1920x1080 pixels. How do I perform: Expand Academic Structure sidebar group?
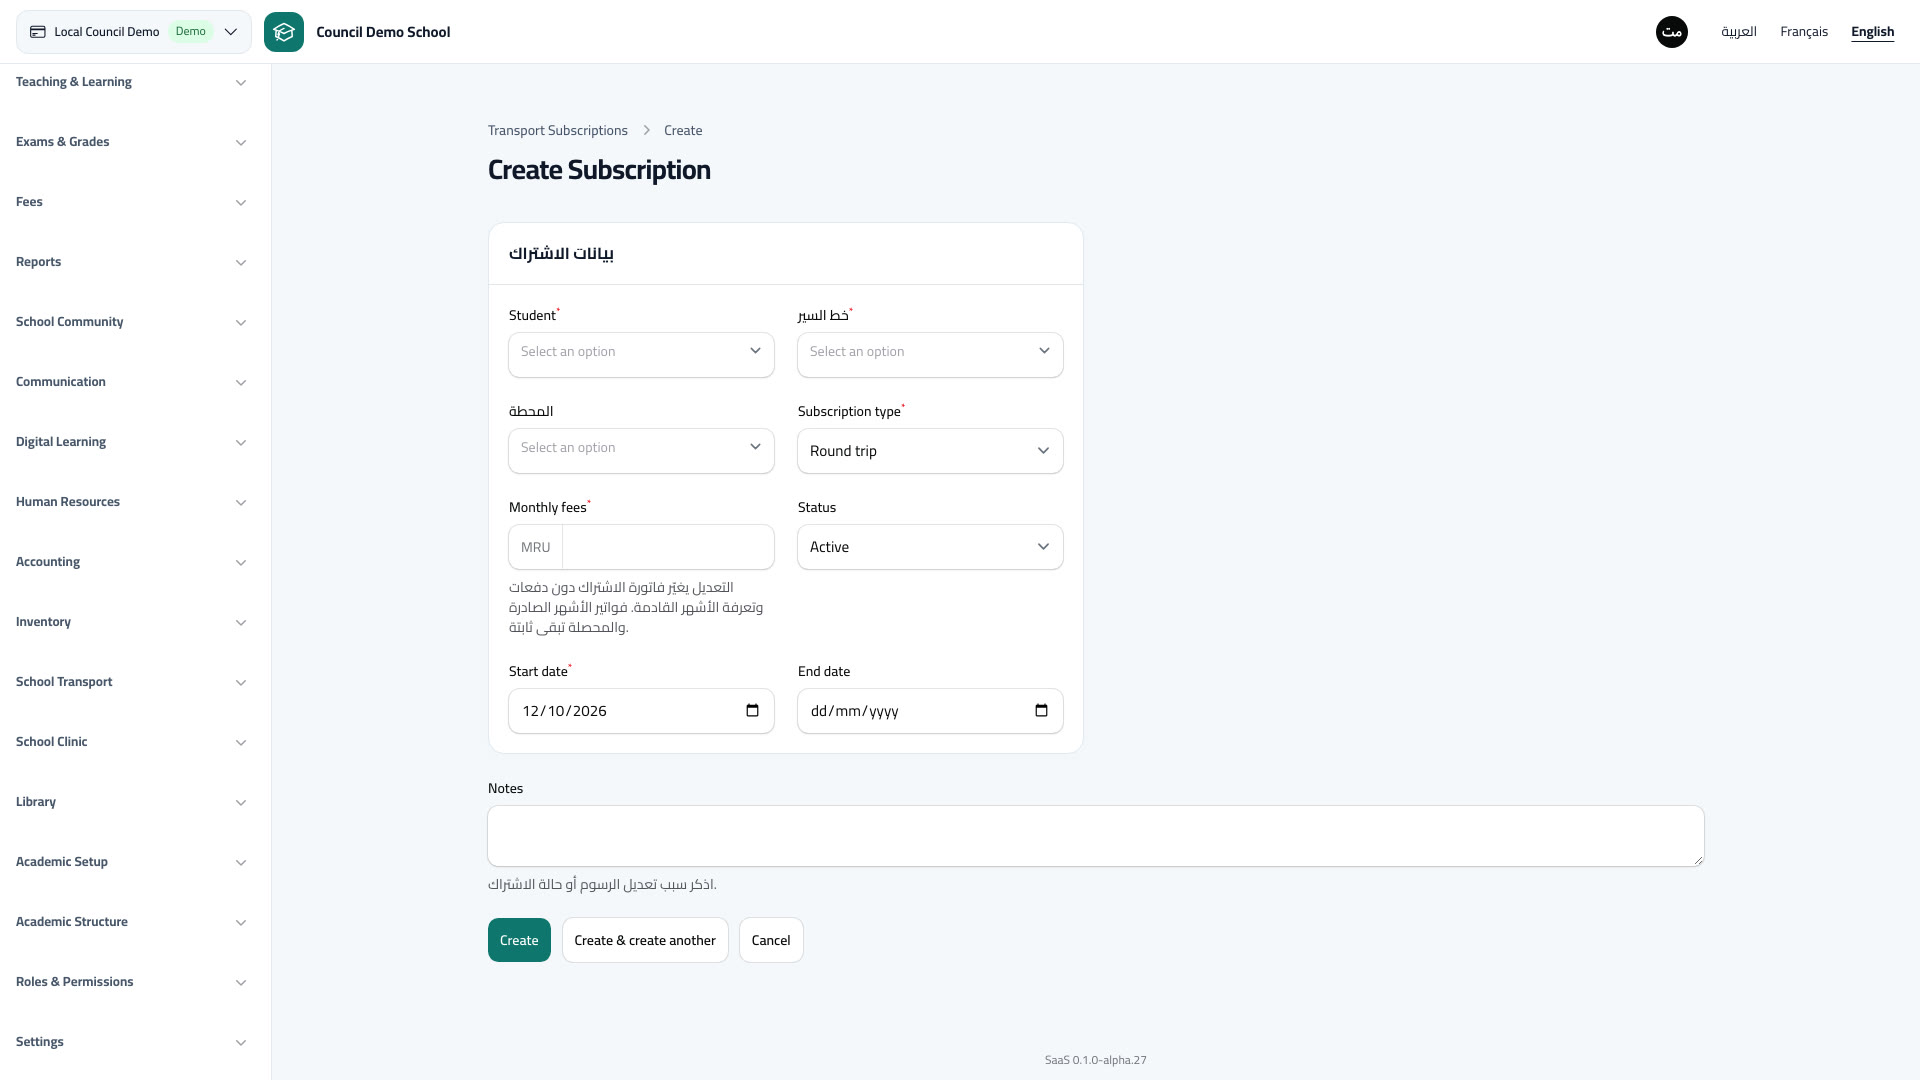[x=131, y=922]
